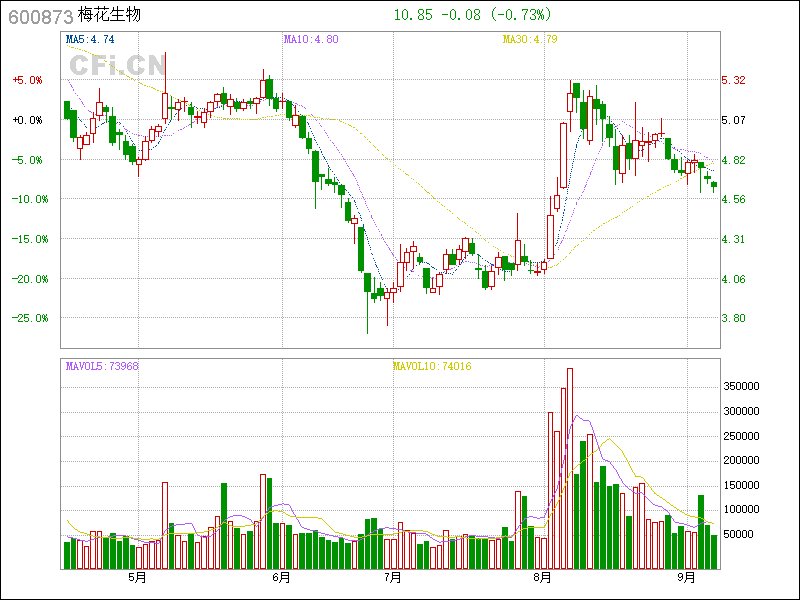The image size is (800, 600).
Task: Click the 5.32 price axis label
Action: point(733,80)
